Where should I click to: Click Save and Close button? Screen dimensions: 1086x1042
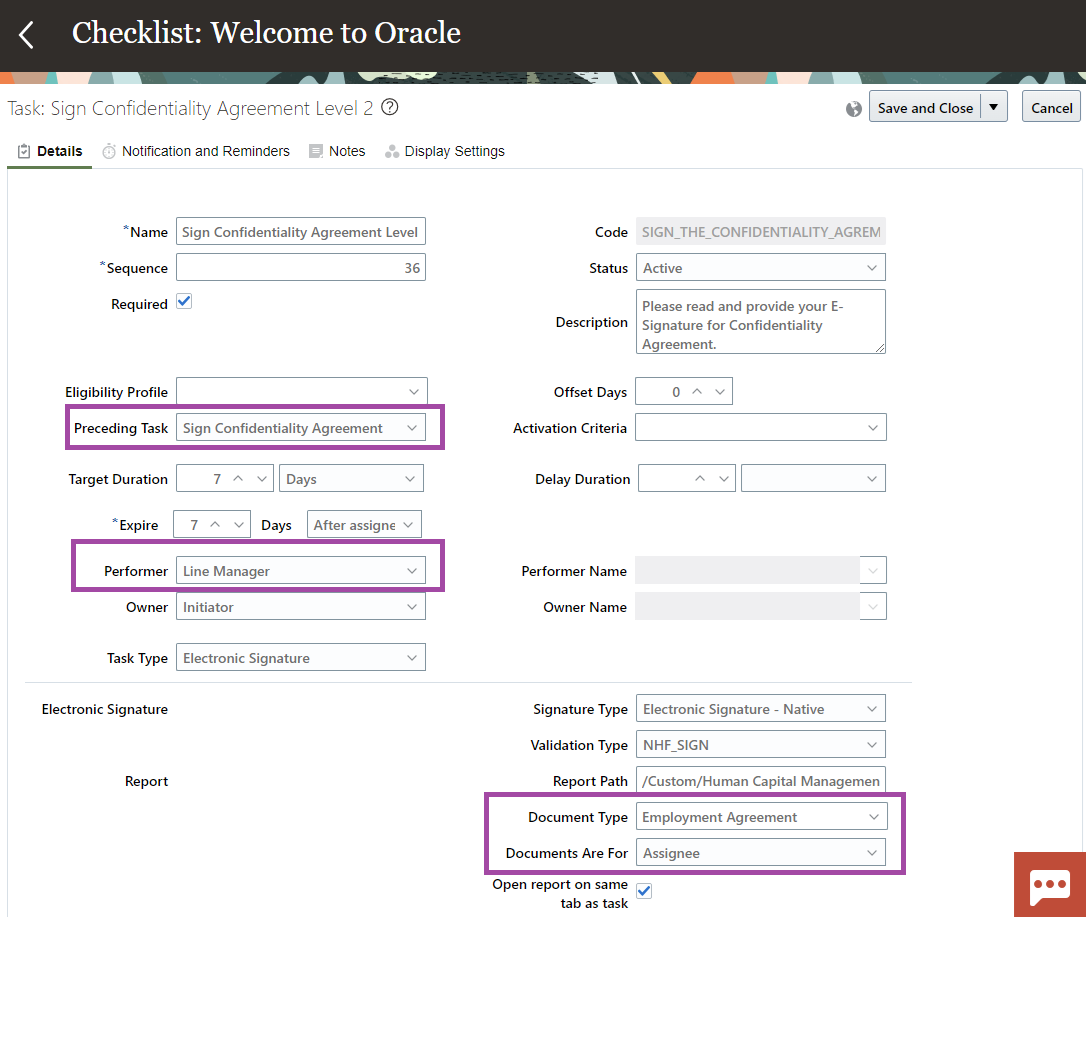tap(925, 107)
